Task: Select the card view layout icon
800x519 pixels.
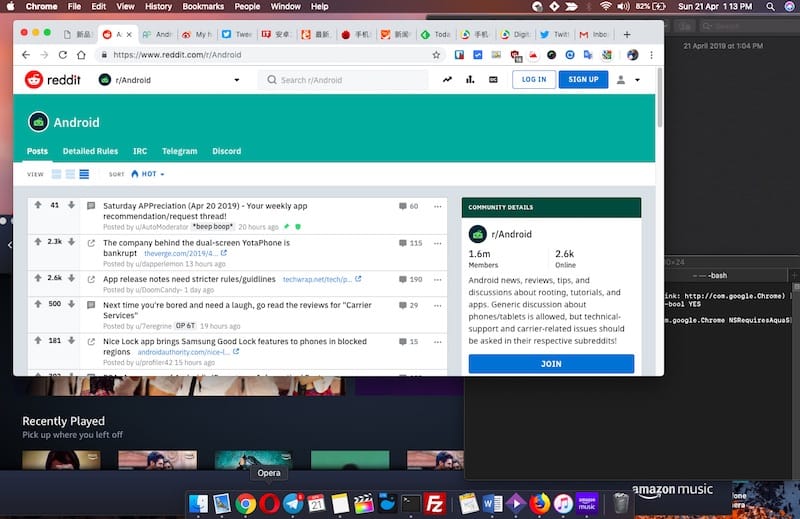Action: click(x=56, y=174)
